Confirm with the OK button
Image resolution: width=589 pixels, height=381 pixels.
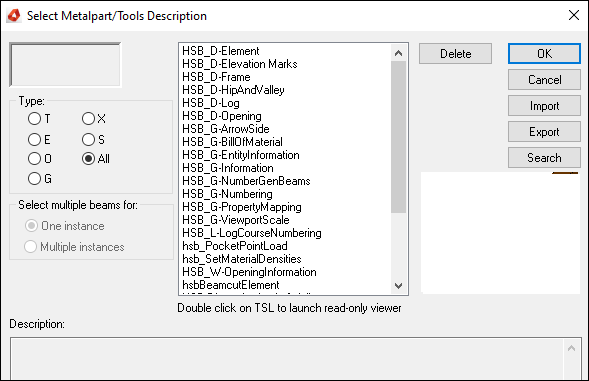(x=544, y=54)
